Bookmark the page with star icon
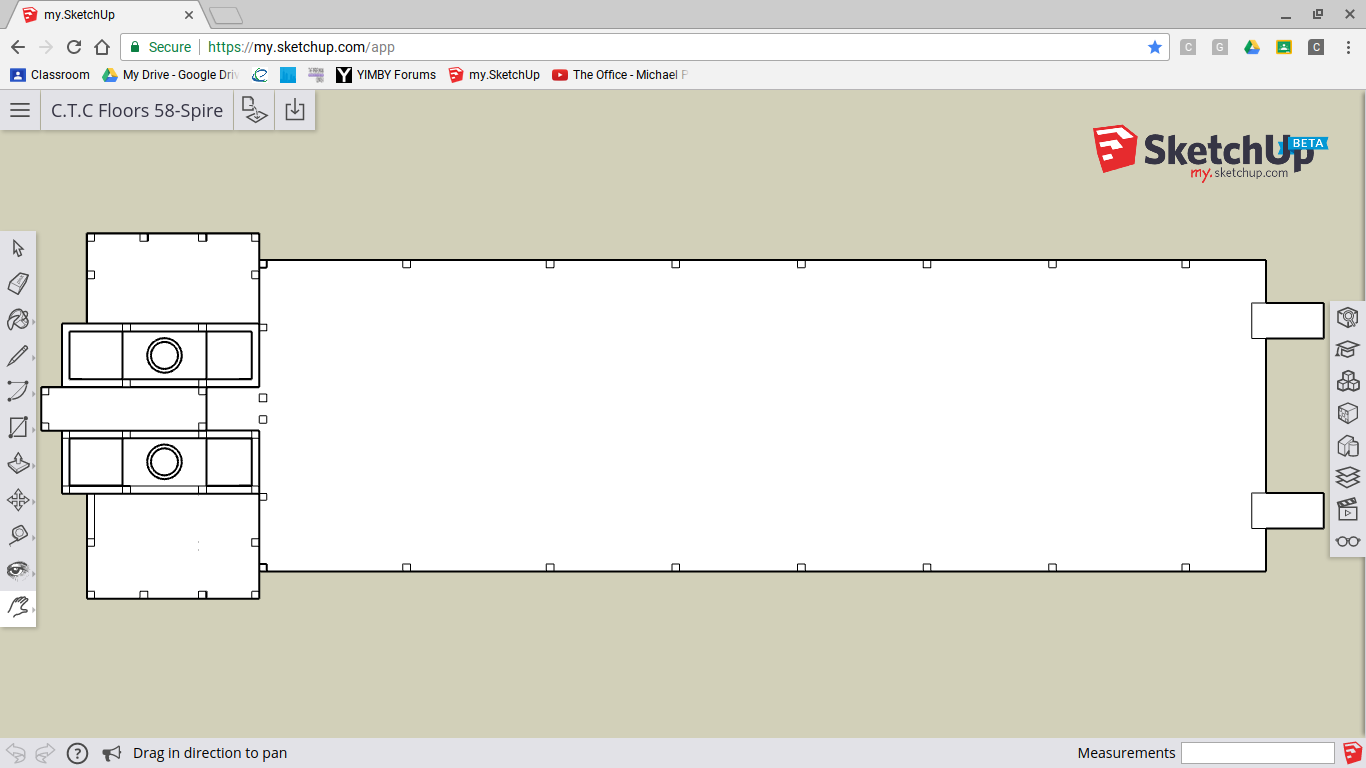The width and height of the screenshot is (1366, 768). click(x=1155, y=47)
